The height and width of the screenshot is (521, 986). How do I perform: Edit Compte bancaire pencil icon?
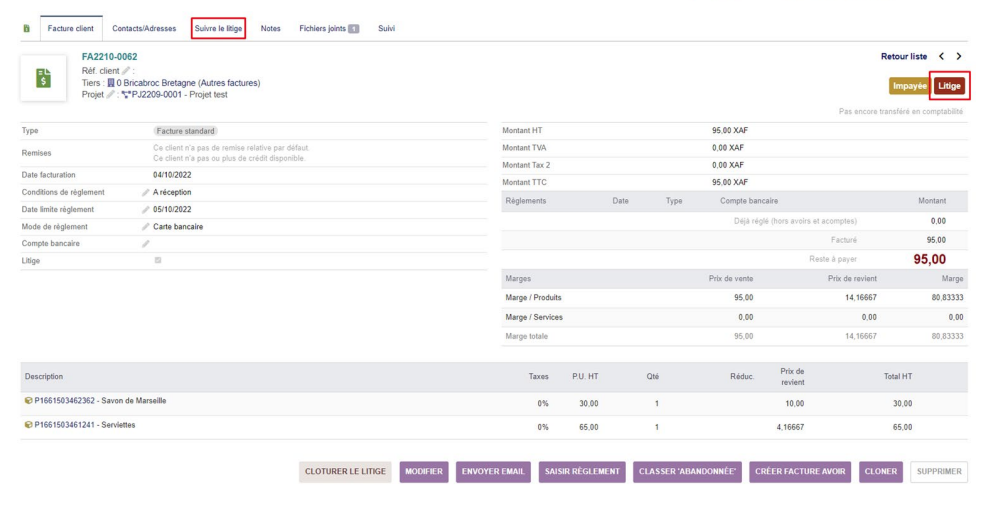point(145,244)
